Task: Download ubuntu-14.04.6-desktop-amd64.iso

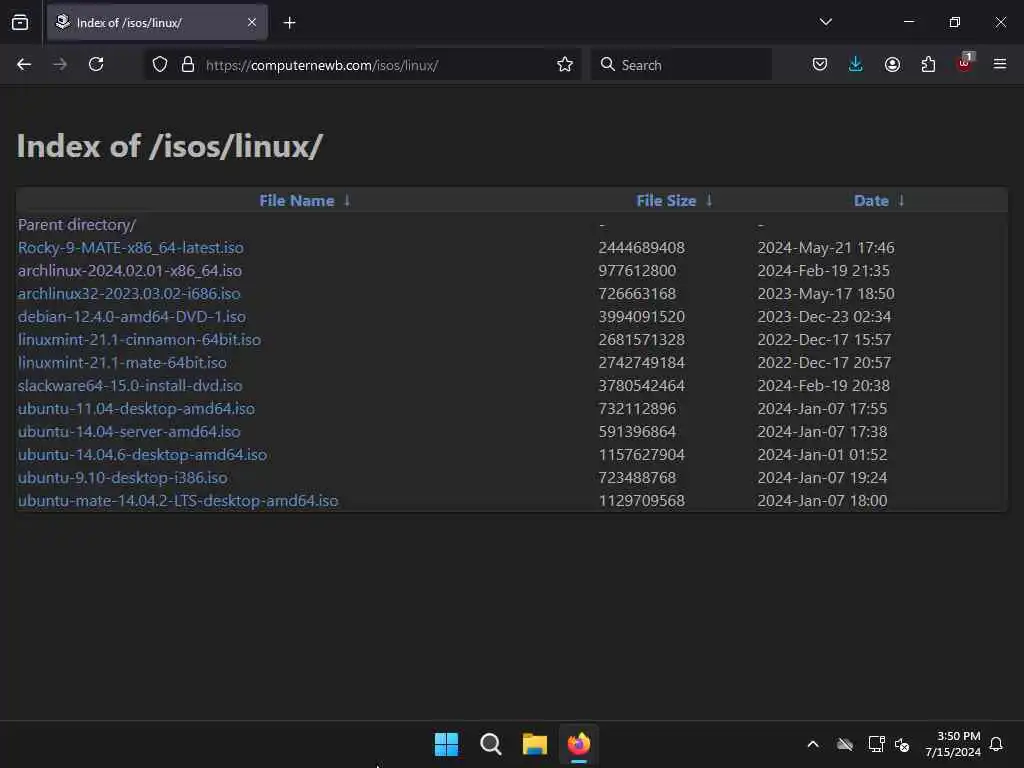Action: pyautogui.click(x=142, y=455)
